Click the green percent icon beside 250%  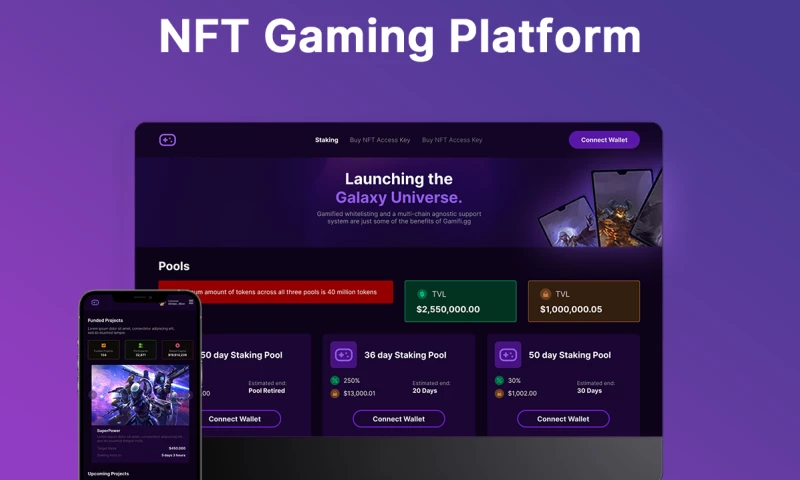(335, 381)
